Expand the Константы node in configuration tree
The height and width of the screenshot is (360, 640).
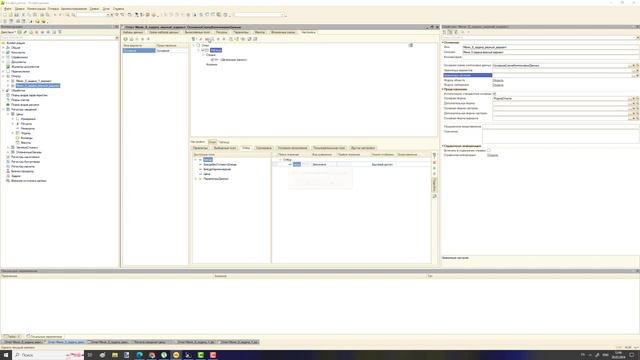click(3, 53)
